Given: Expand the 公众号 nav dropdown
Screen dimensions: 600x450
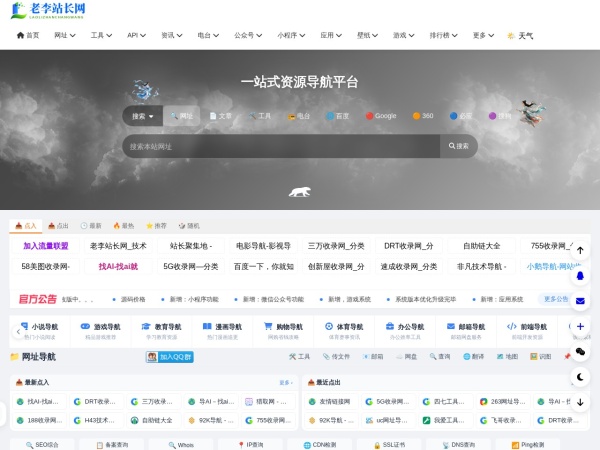Looking at the screenshot, I should [x=248, y=35].
